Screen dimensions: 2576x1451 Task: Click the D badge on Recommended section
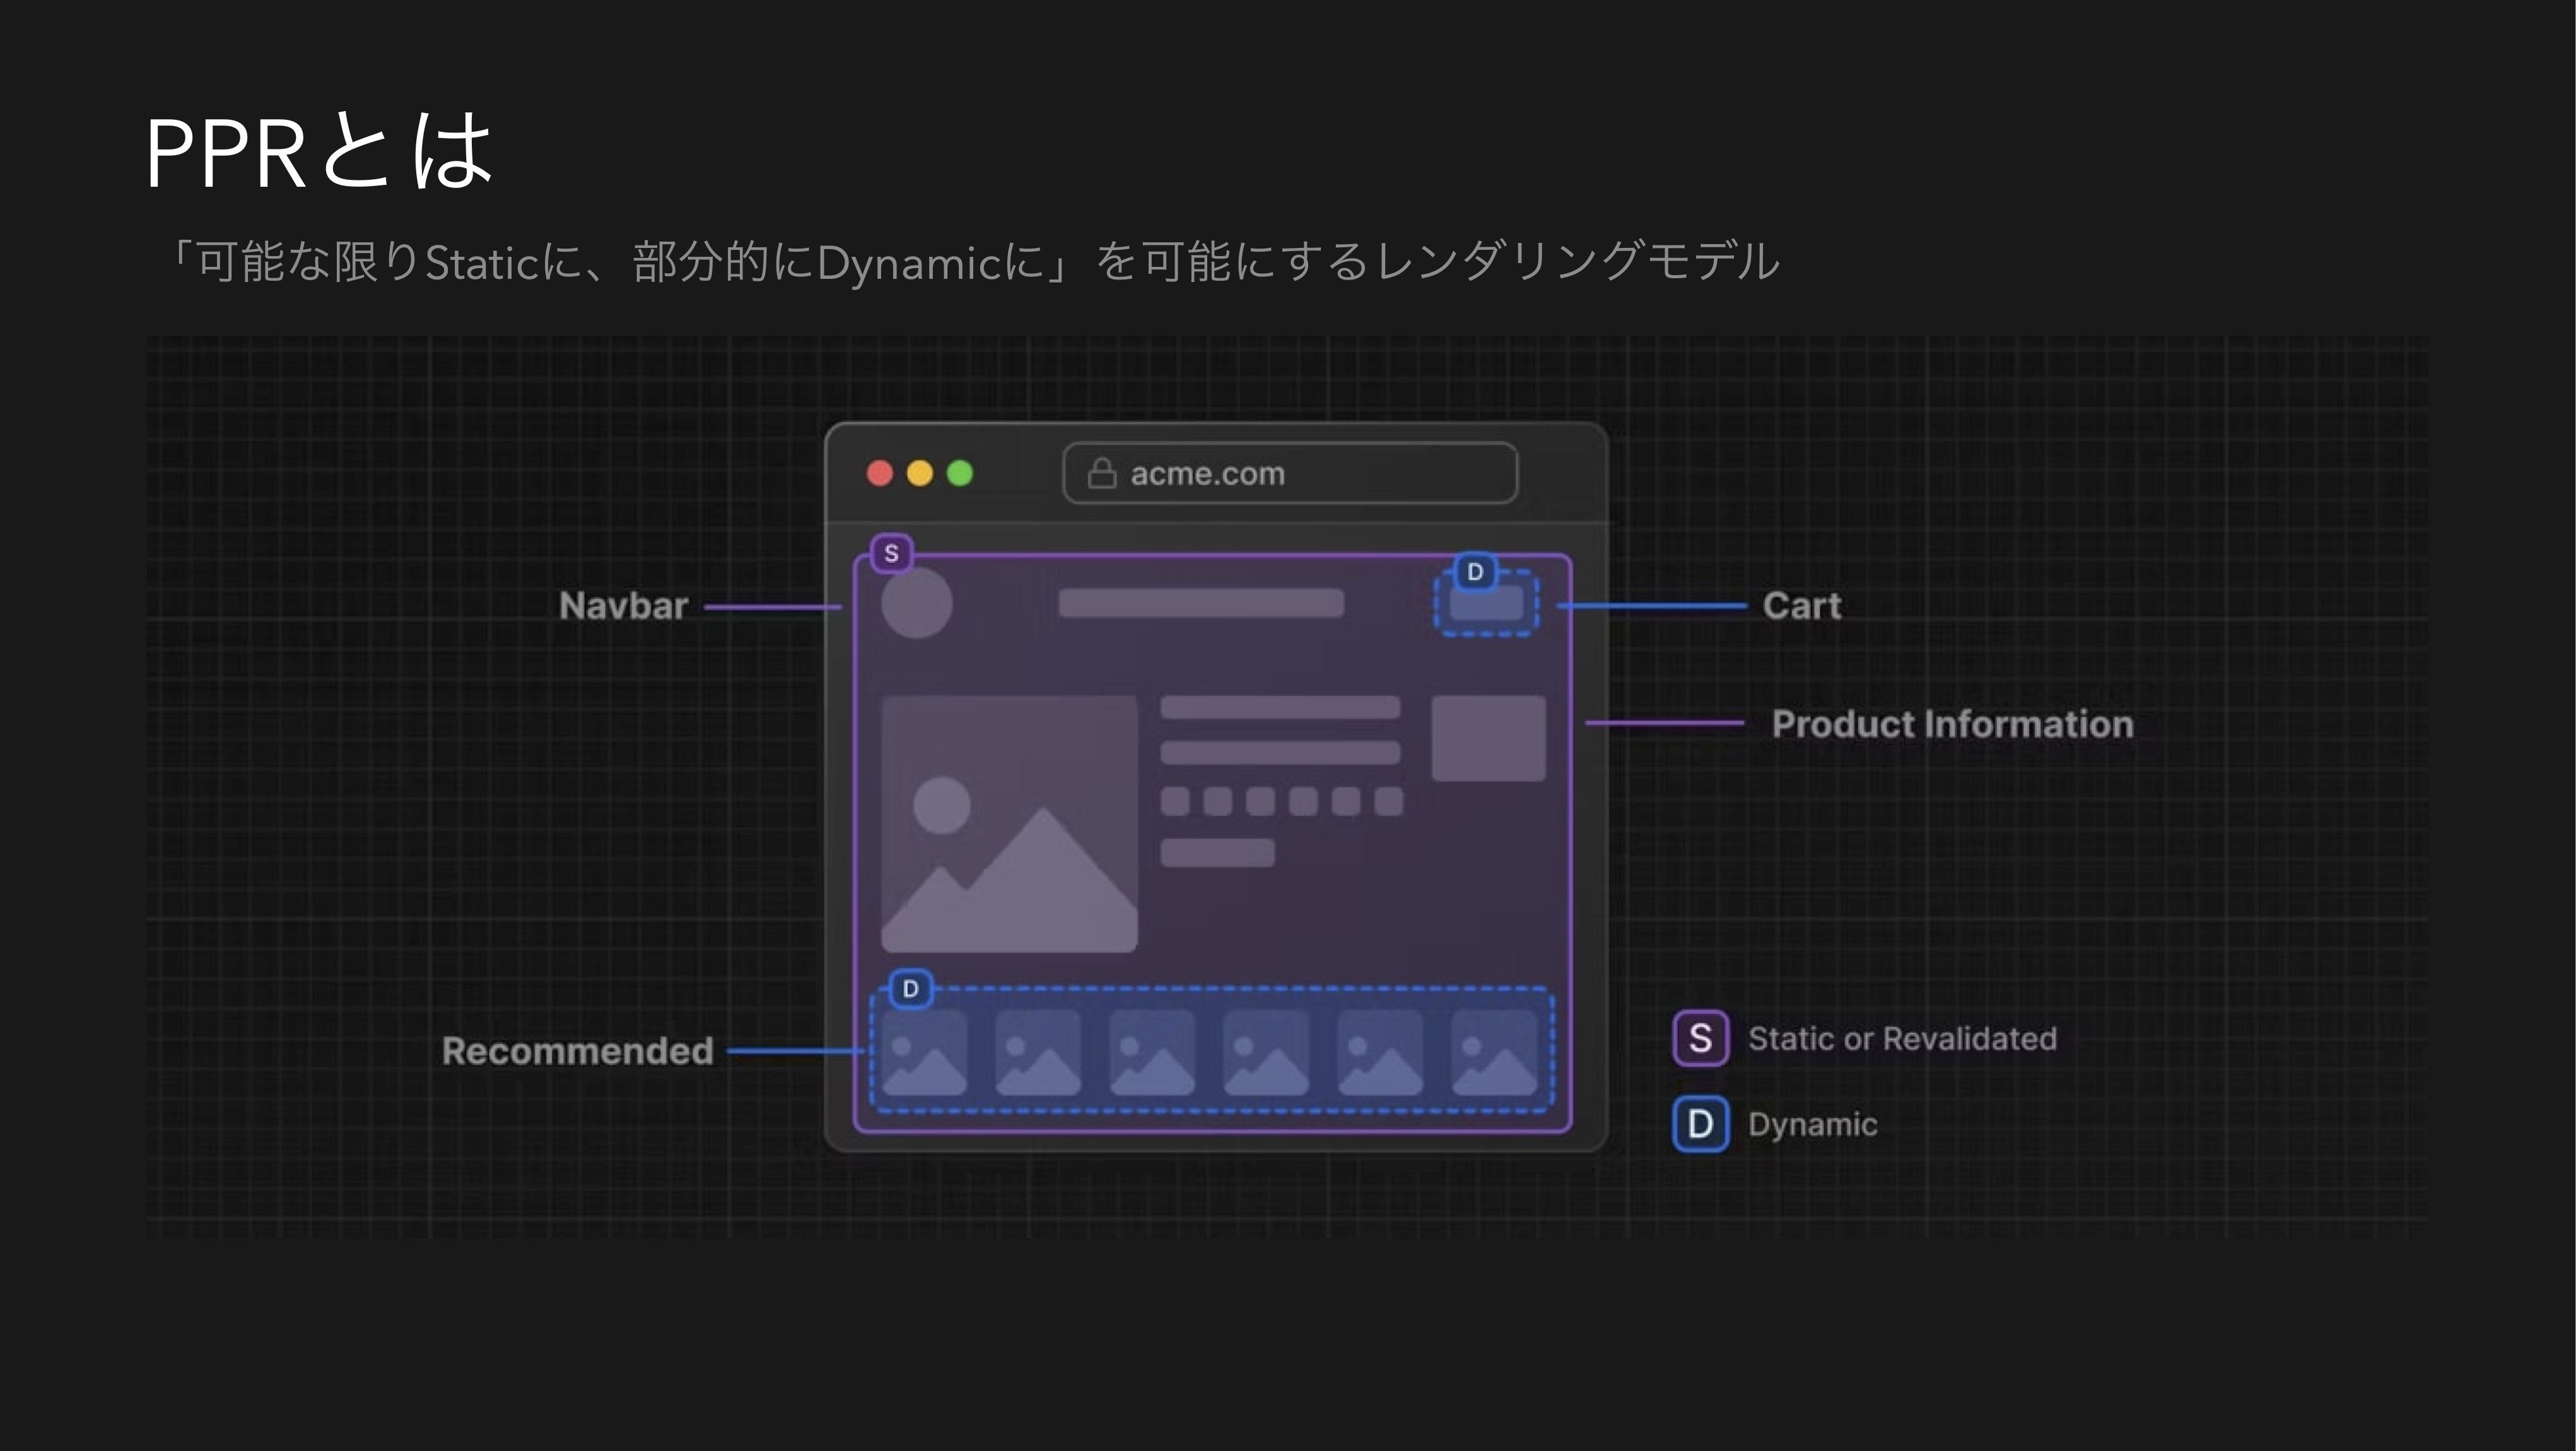point(910,989)
